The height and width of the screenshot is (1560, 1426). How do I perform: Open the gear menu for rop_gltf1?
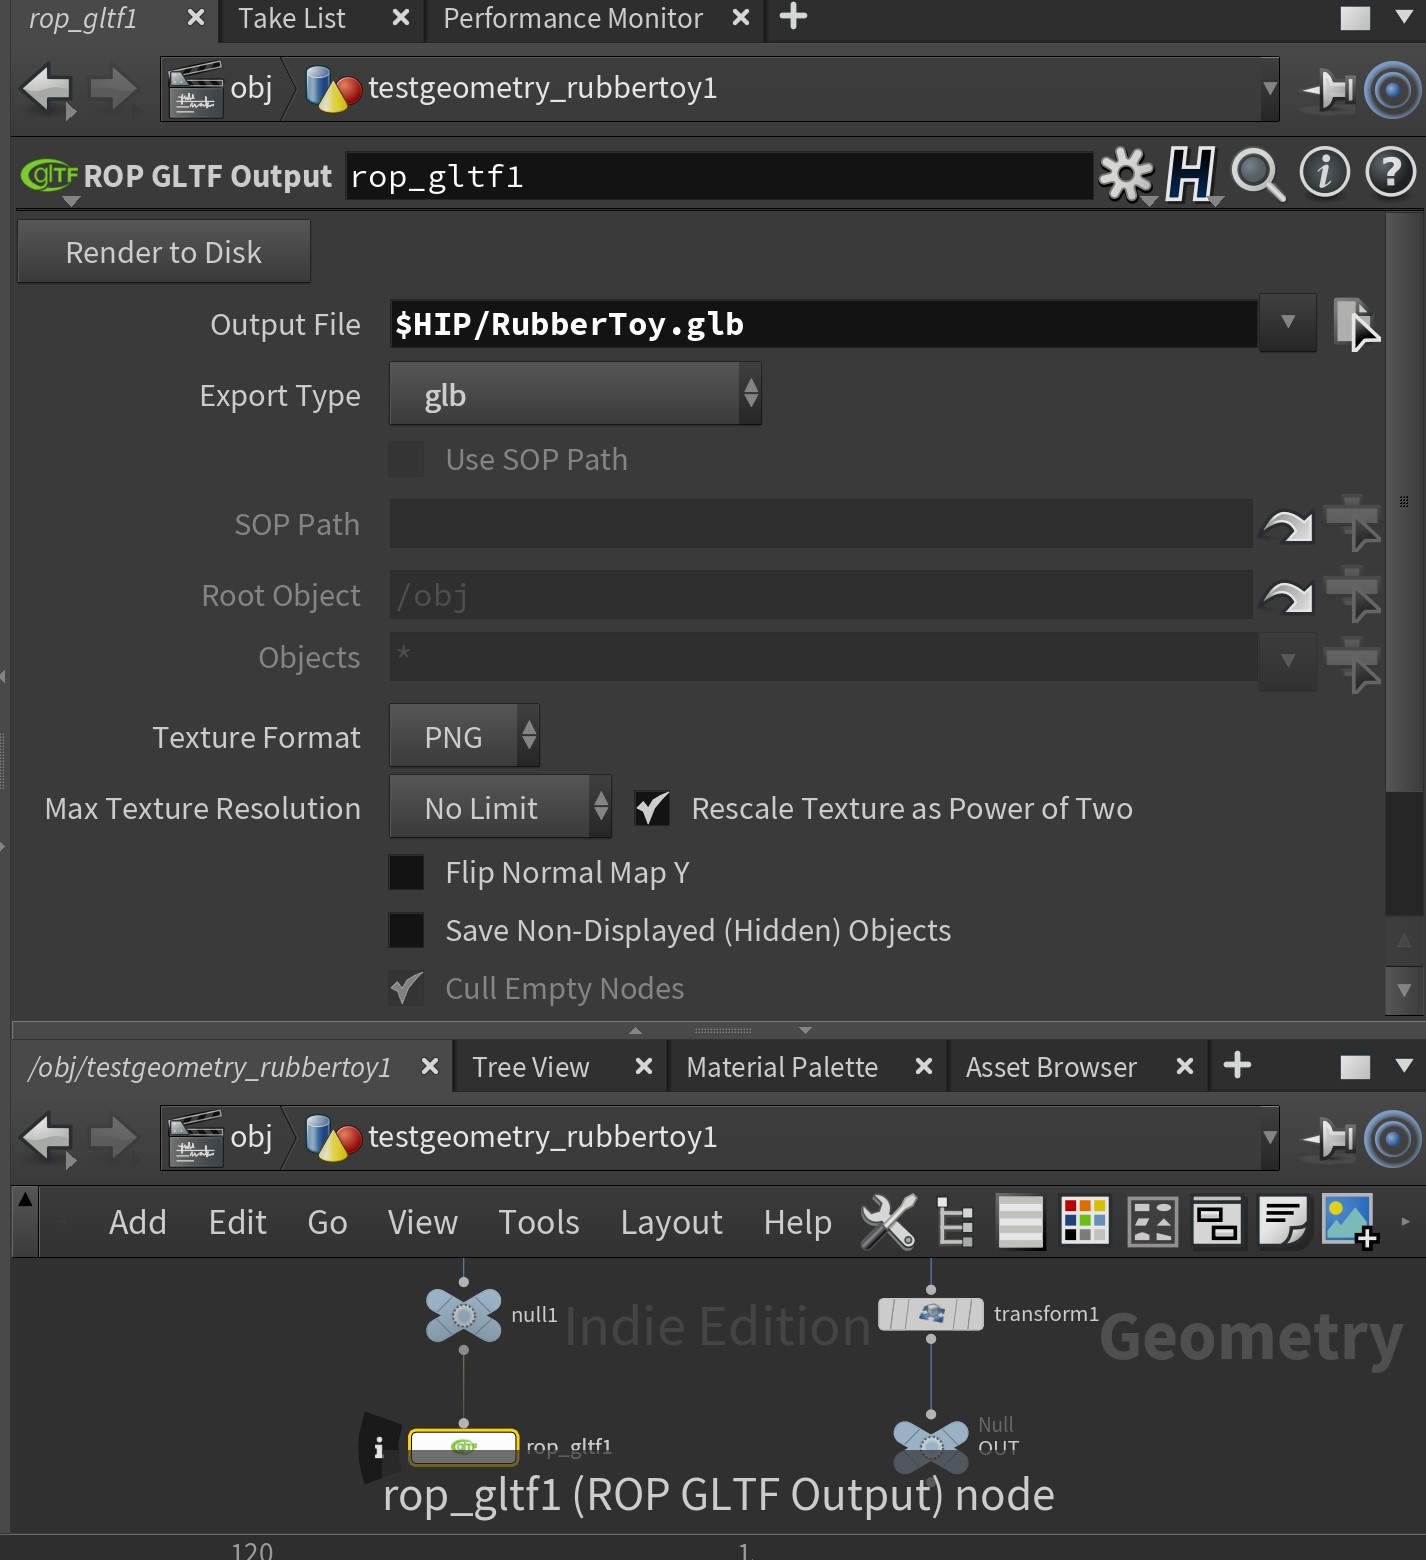click(x=1127, y=175)
